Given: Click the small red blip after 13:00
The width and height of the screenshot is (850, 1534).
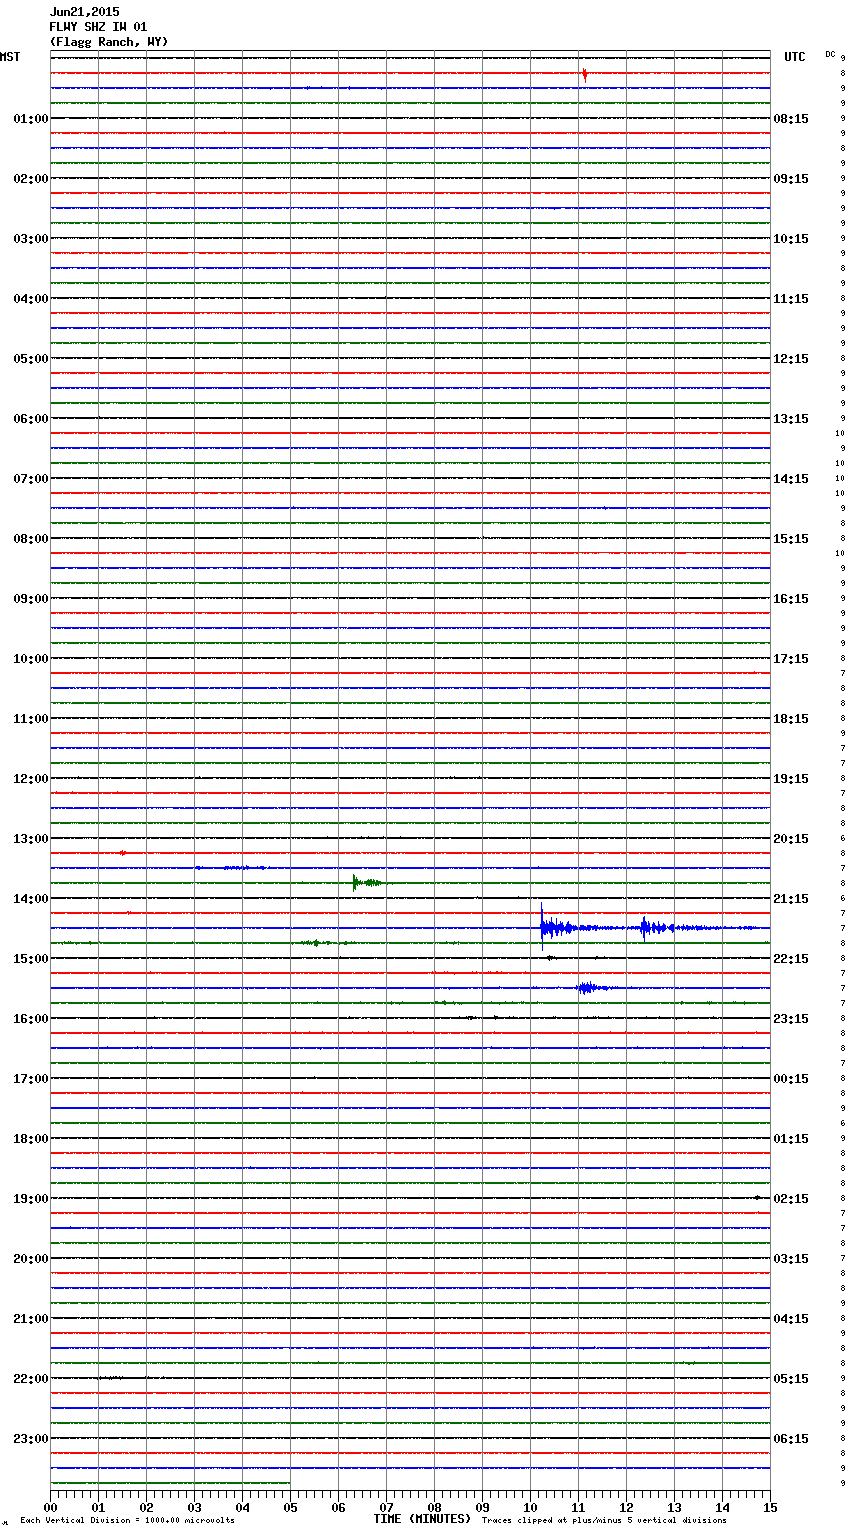Looking at the screenshot, I should [x=122, y=853].
